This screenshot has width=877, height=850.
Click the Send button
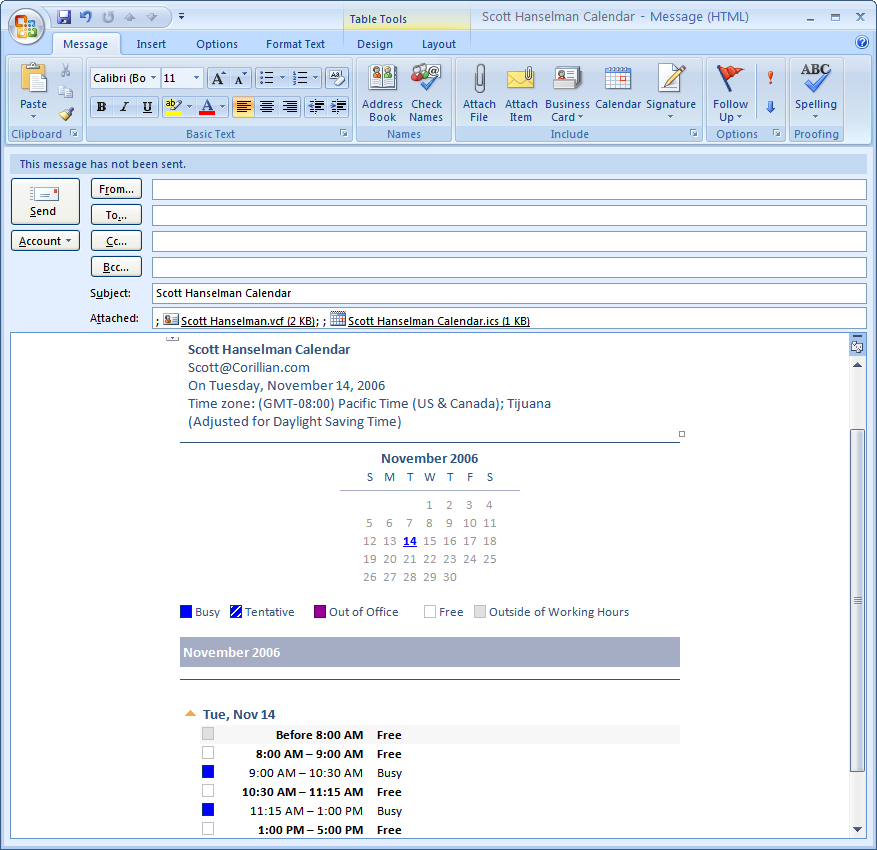click(45, 201)
